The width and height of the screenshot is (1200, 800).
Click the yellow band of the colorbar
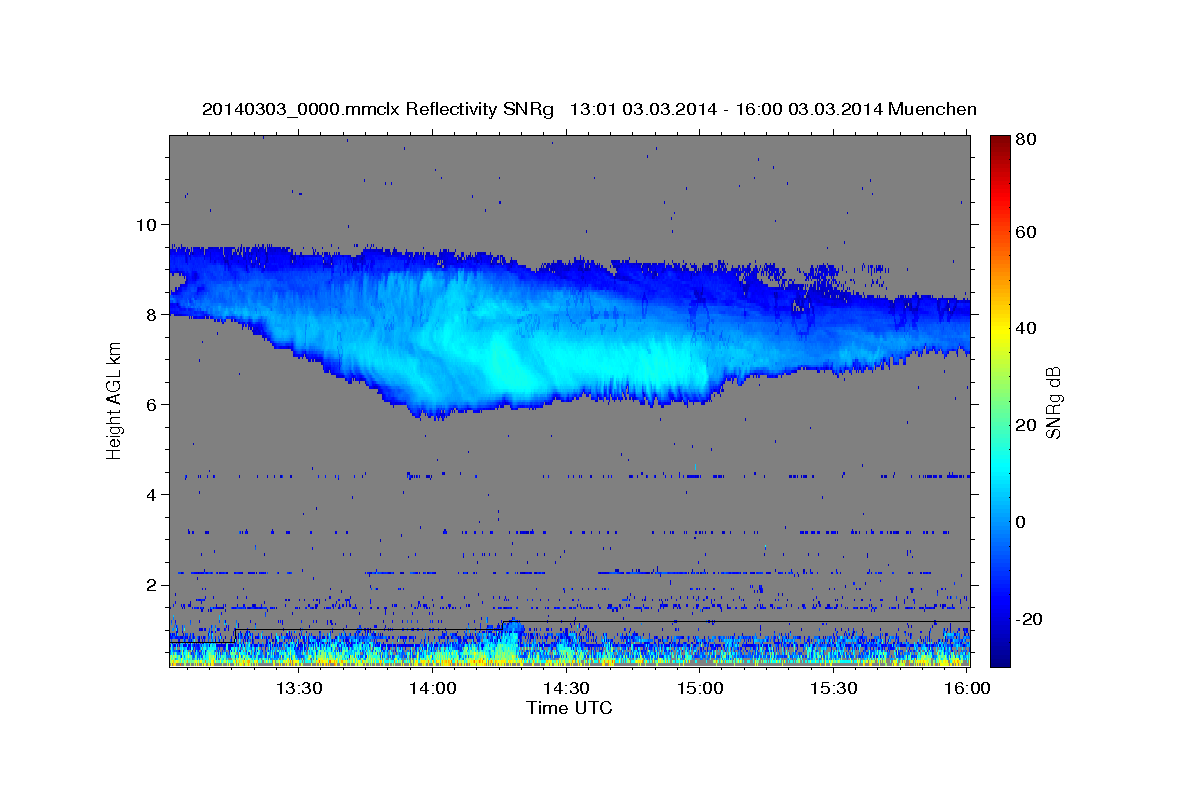(x=1000, y=332)
